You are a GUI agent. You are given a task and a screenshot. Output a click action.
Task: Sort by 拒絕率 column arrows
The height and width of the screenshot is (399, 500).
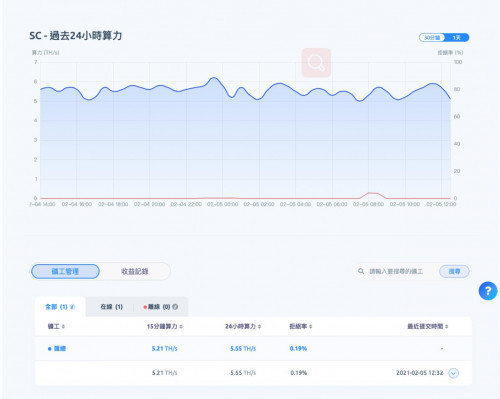coord(310,326)
